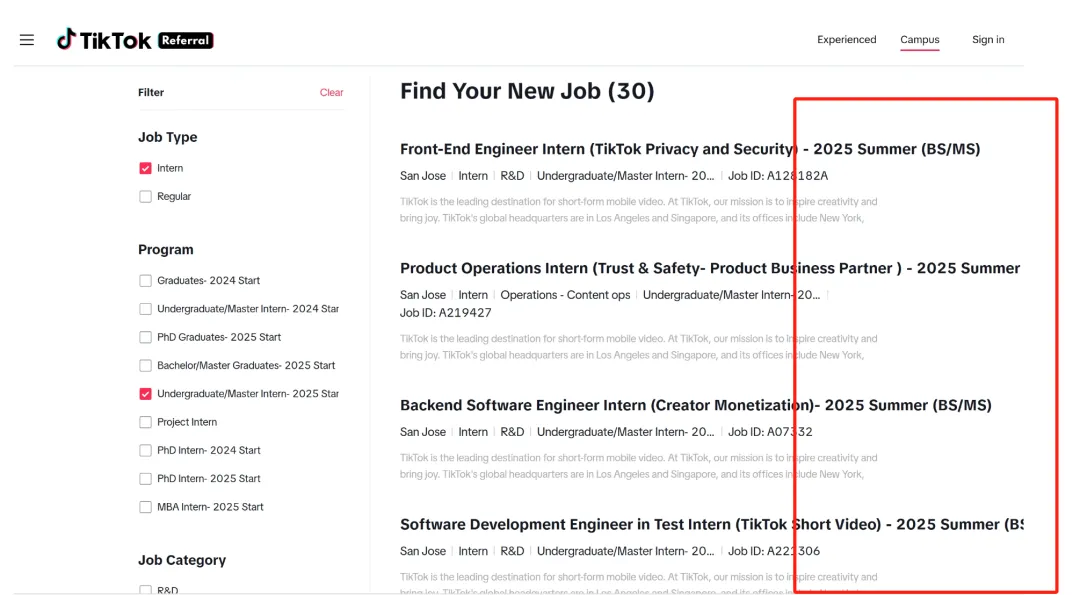Screen dimensions: 1080x595
Task: Click the Job Category filter heading
Action: pyautogui.click(x=182, y=560)
